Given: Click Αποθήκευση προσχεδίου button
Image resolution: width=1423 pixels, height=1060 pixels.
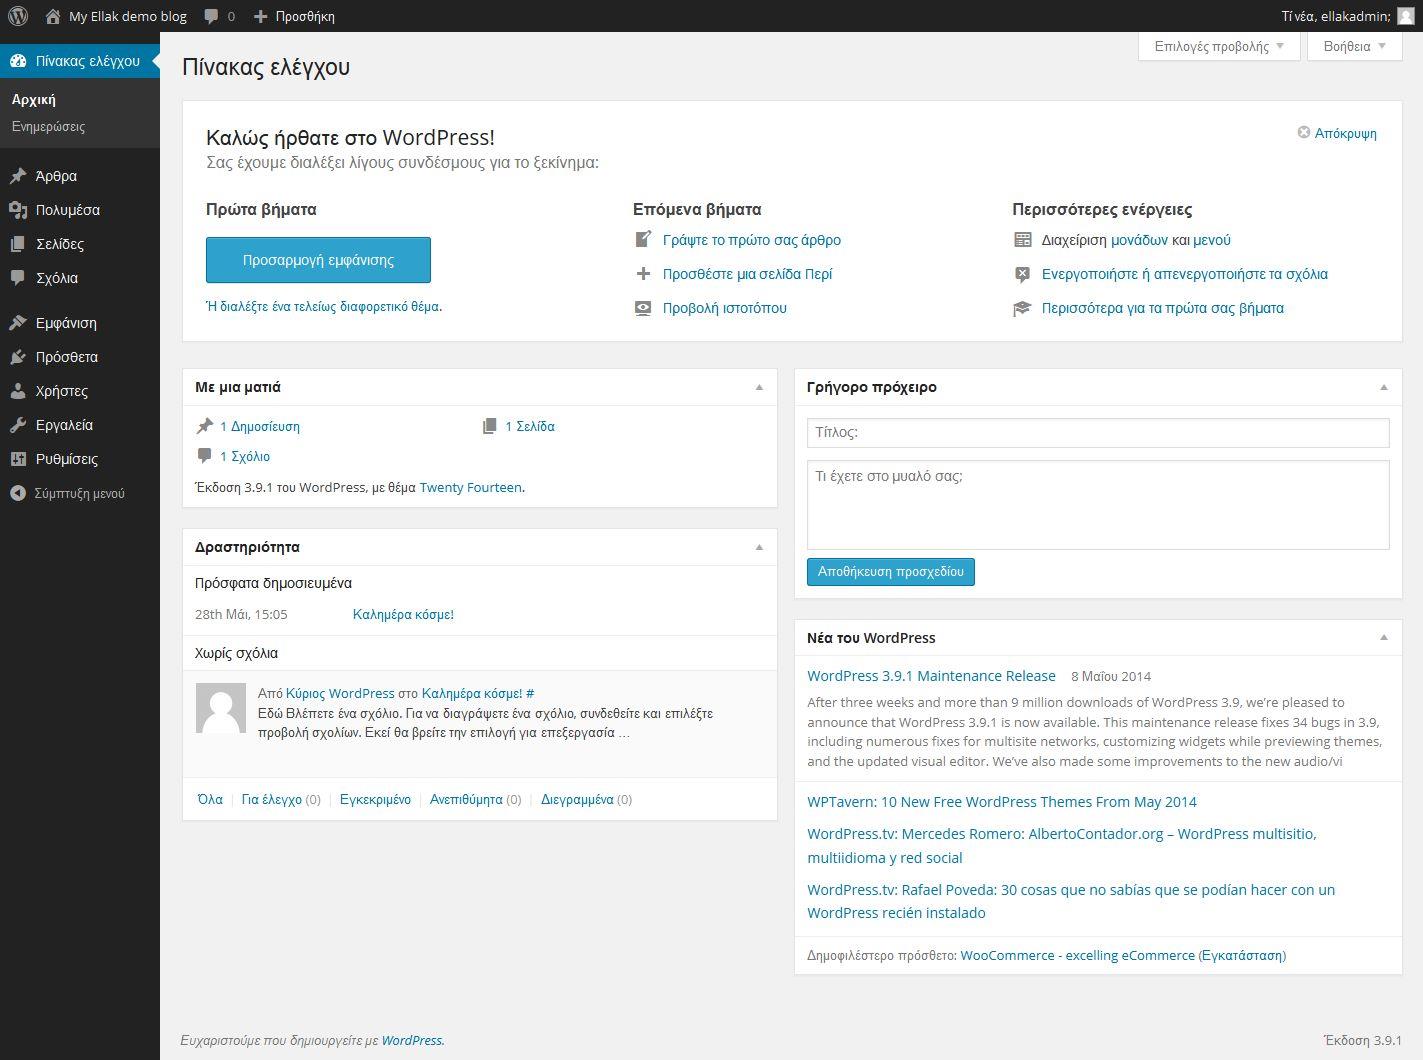Looking at the screenshot, I should (x=891, y=572).
